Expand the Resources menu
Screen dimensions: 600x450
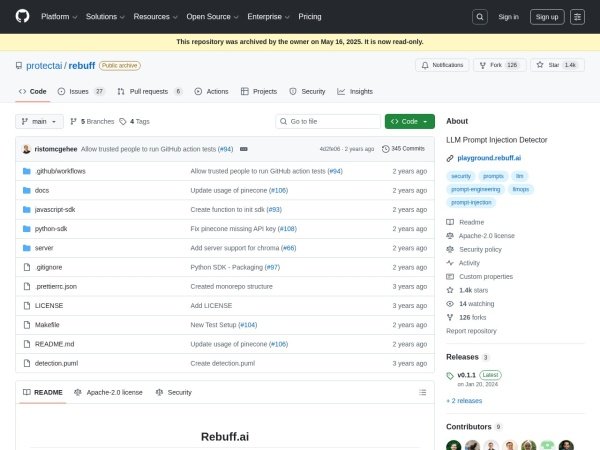[155, 17]
